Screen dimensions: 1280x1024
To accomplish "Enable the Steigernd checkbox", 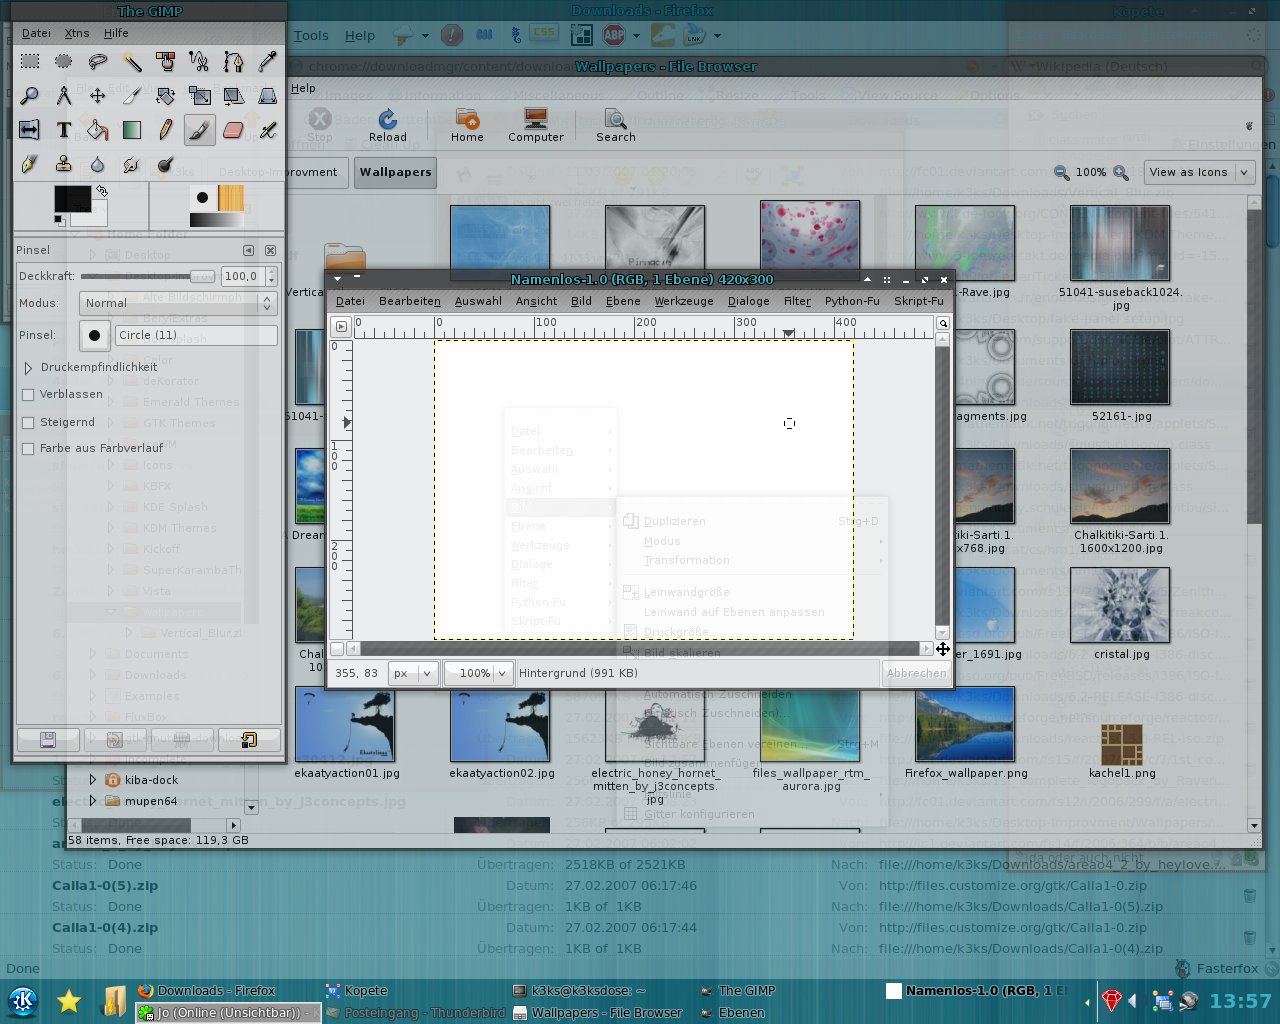I will click(x=28, y=423).
